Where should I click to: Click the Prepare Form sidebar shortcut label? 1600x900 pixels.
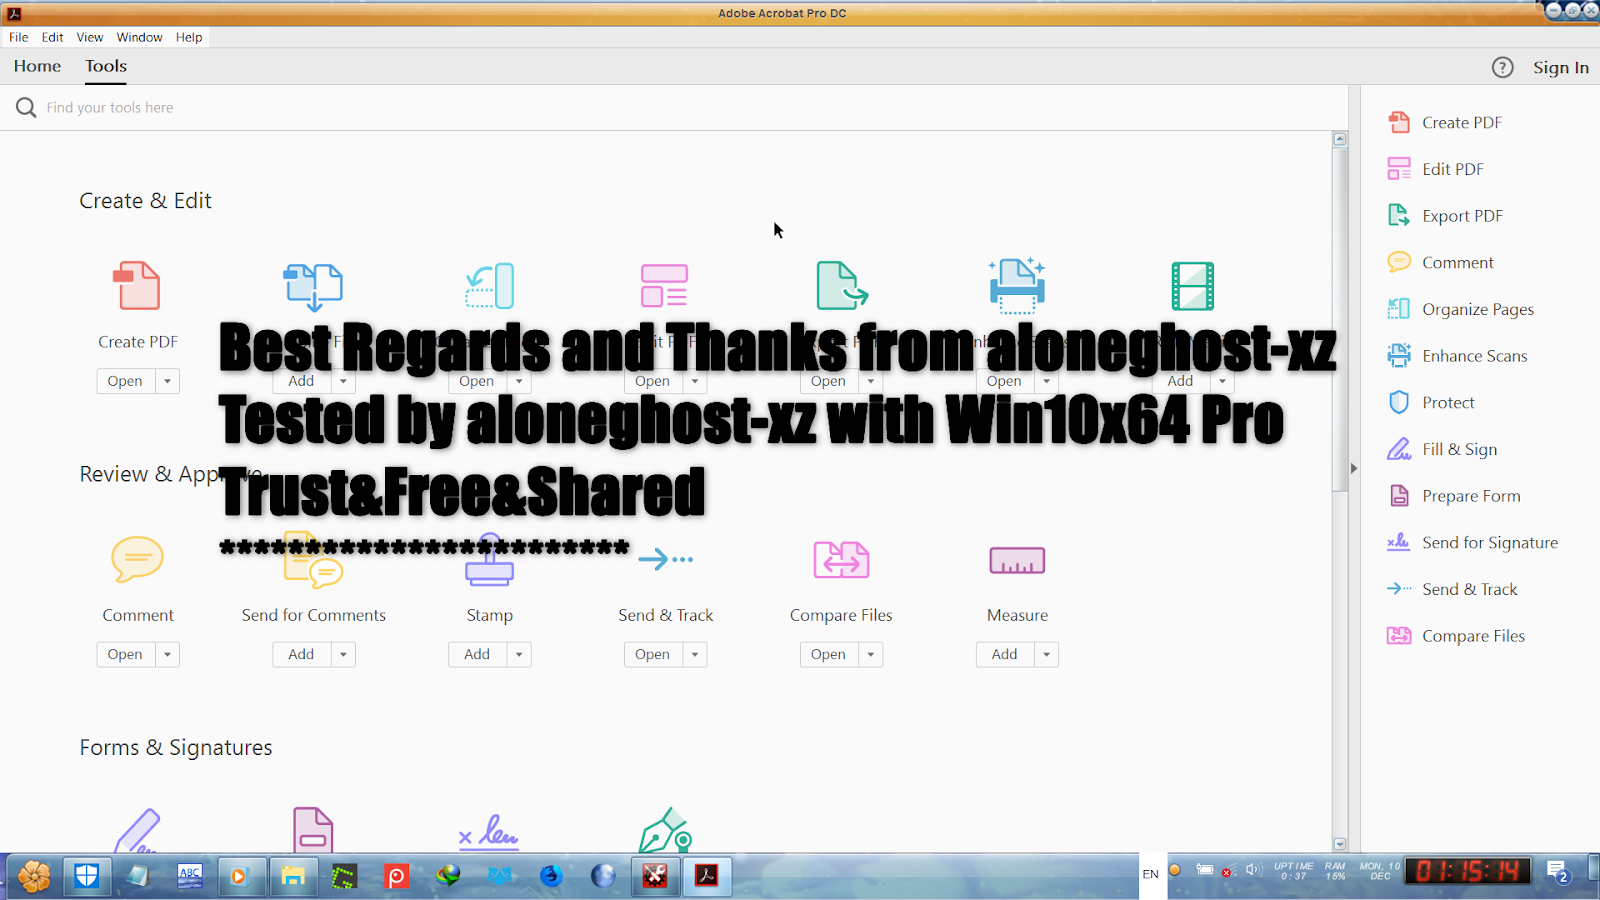coord(1471,496)
